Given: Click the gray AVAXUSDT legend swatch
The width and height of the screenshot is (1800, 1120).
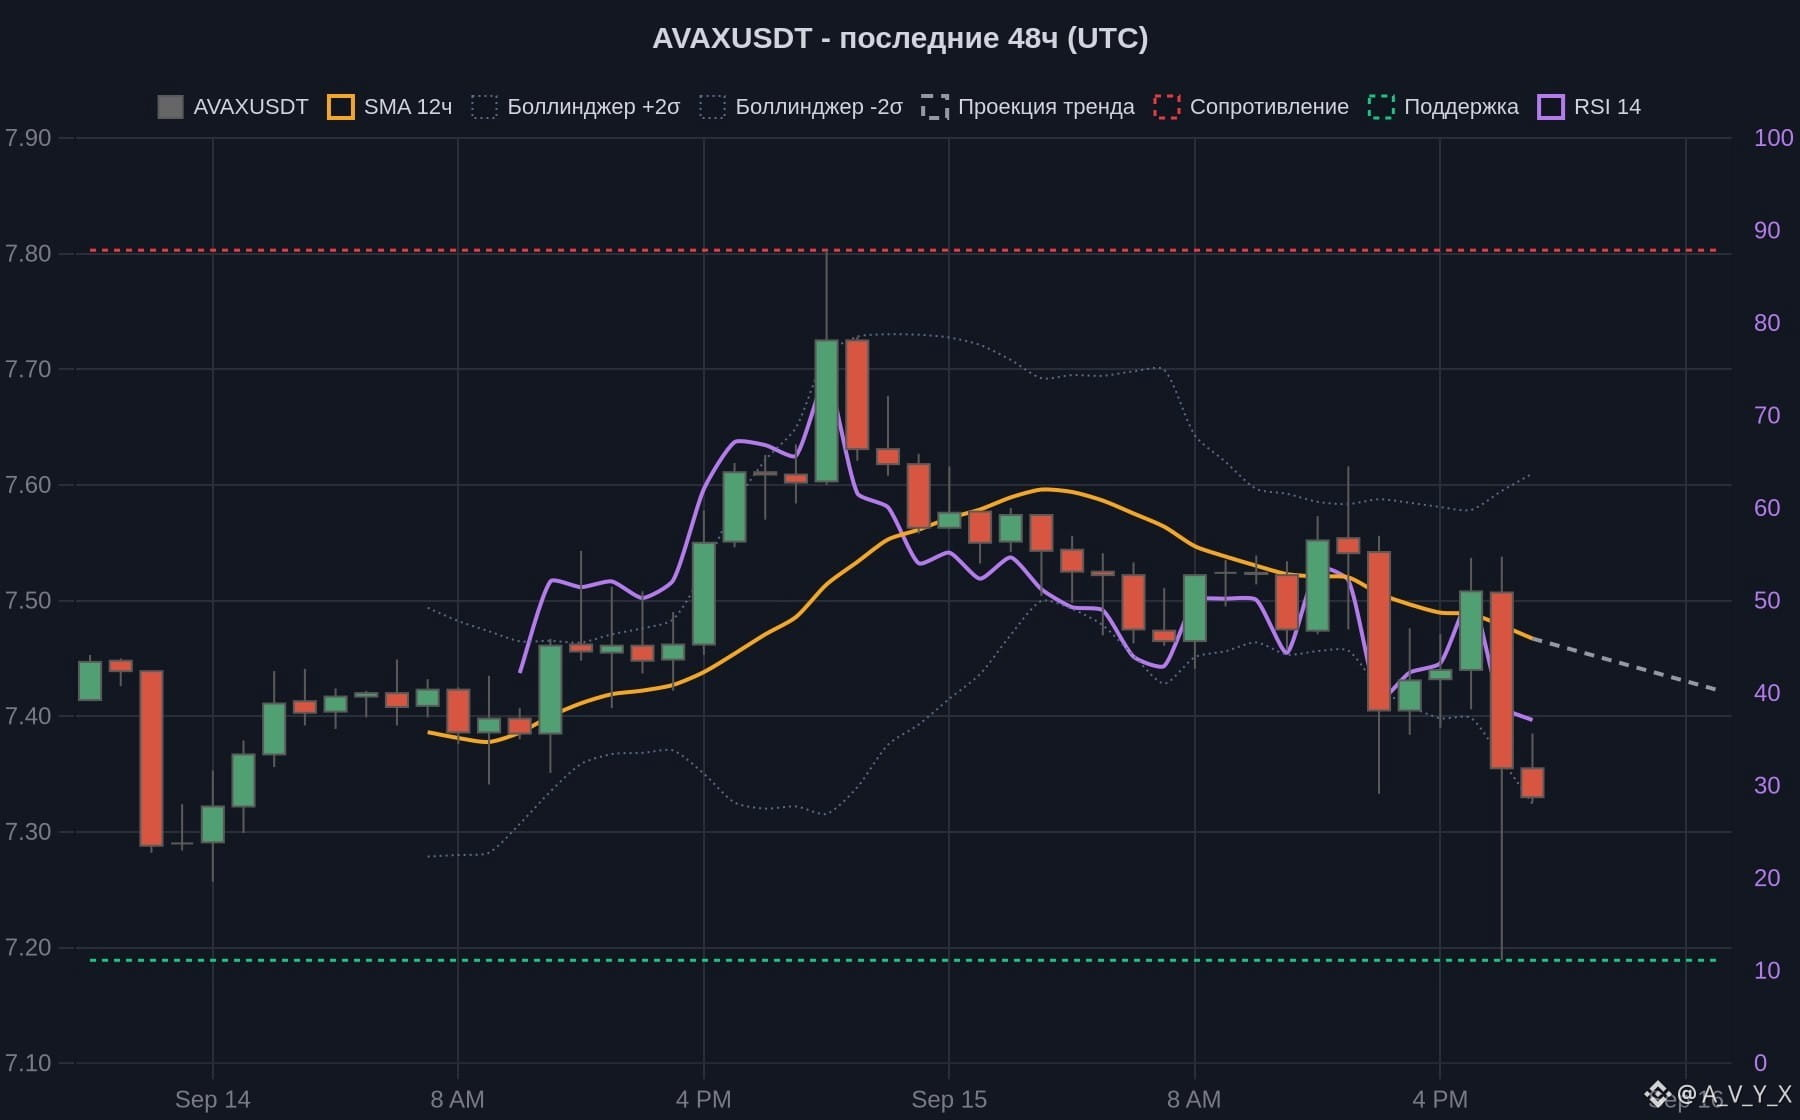Looking at the screenshot, I should (170, 107).
